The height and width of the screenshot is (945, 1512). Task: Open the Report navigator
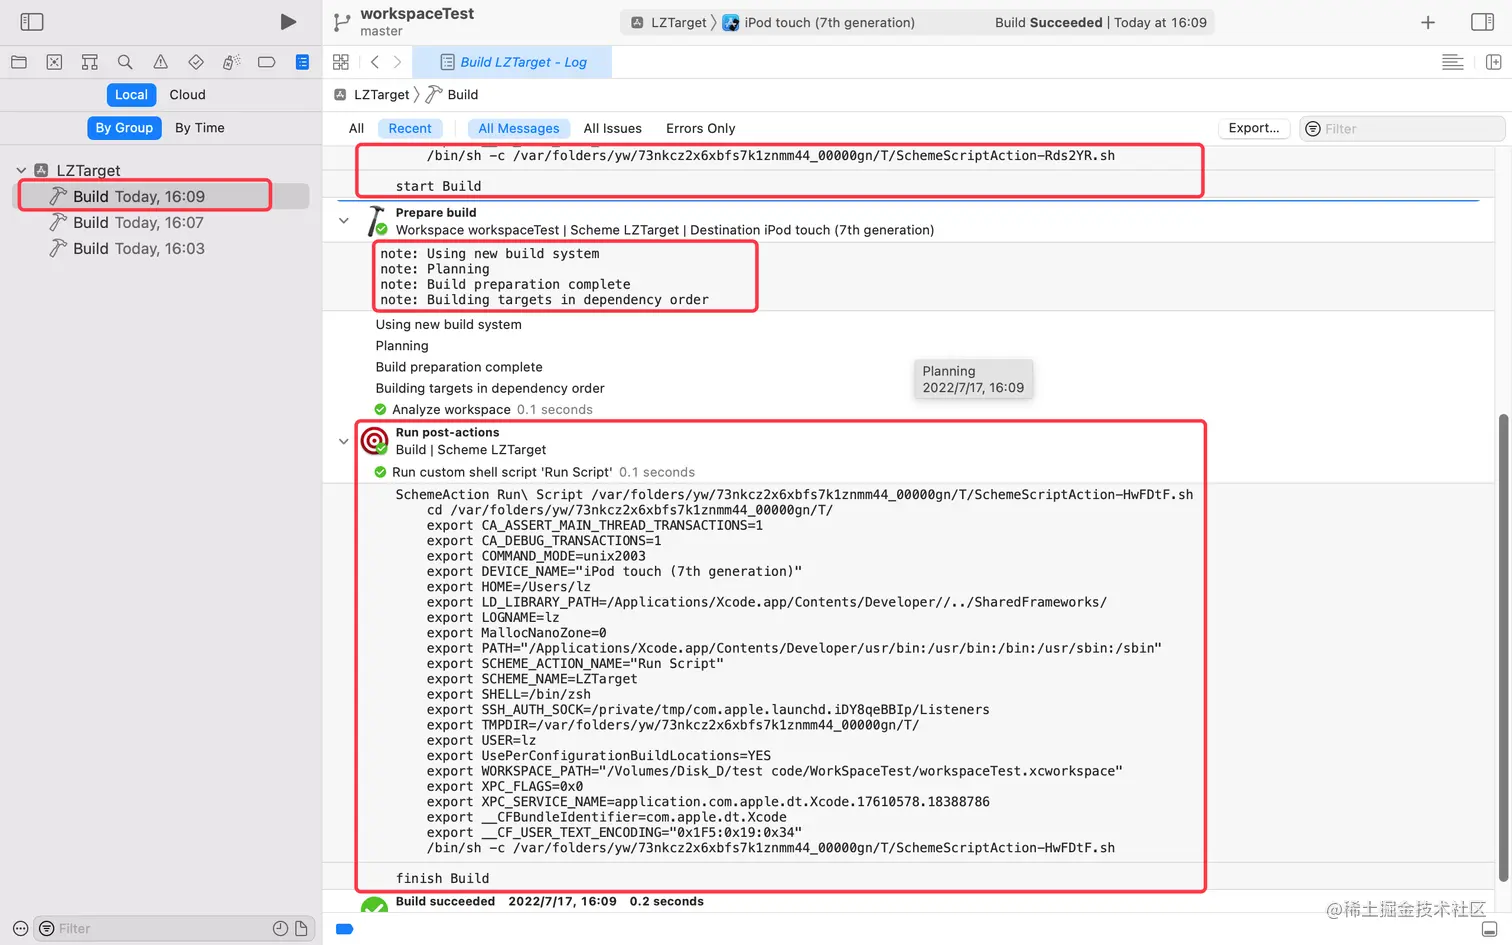point(302,62)
